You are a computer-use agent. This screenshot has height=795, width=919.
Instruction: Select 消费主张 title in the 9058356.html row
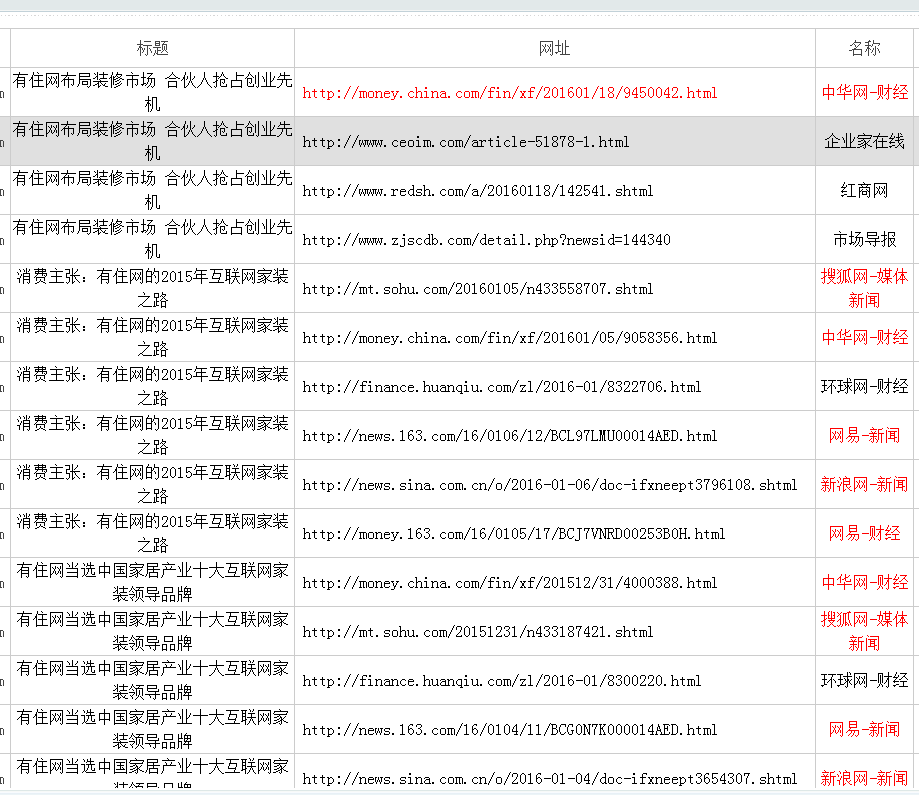pyautogui.click(x=152, y=337)
